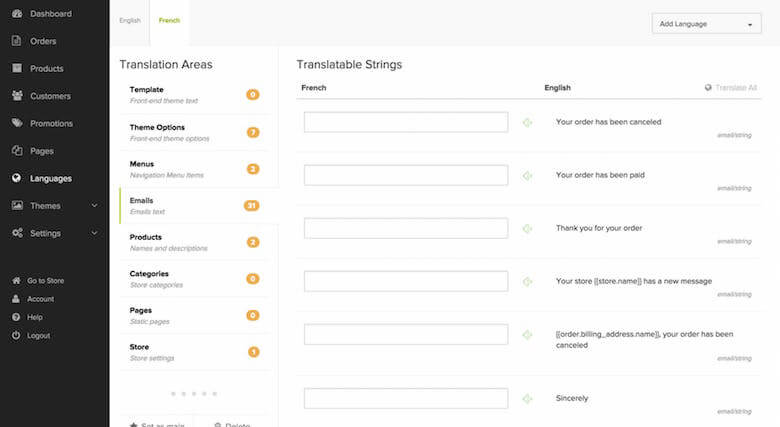The width and height of the screenshot is (780, 427).
Task: Click the Promotions tag icon
Action: 17,123
